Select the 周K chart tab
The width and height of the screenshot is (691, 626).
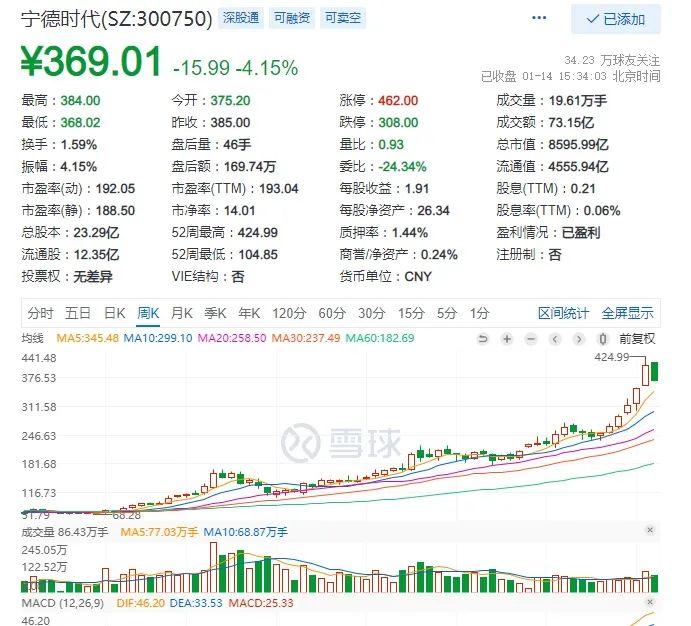(148, 313)
